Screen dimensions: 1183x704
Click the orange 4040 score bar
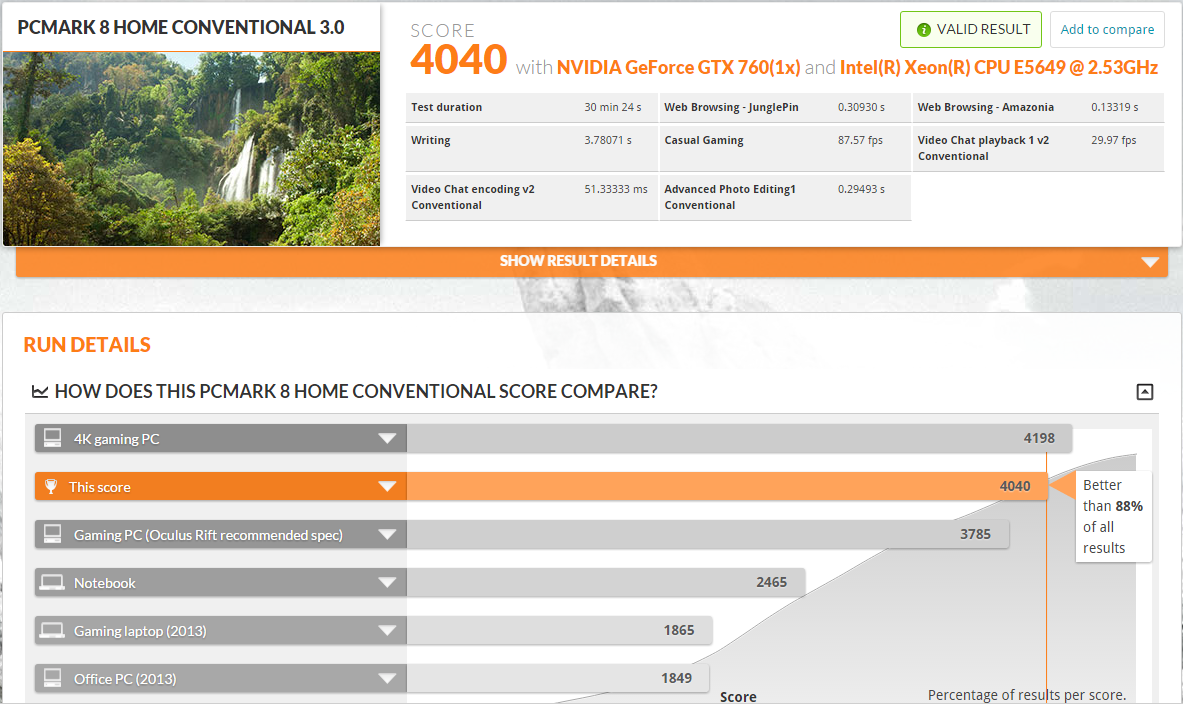point(727,487)
